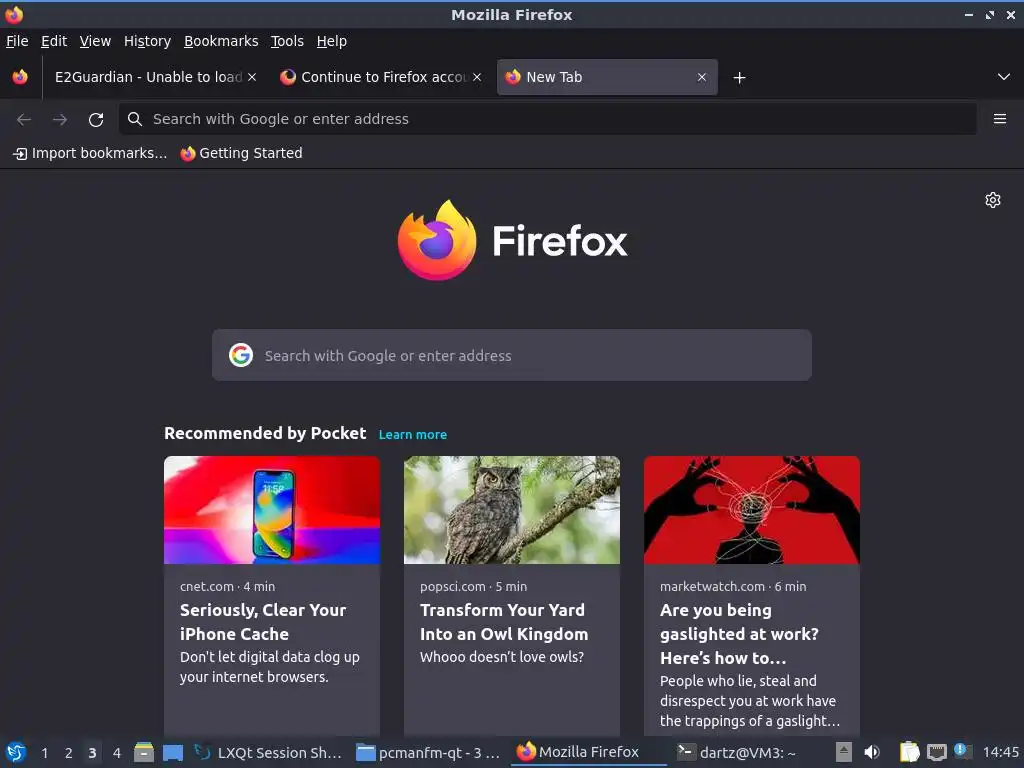The width and height of the screenshot is (1024, 768).
Task: Open a new tab with plus button
Action: tap(739, 78)
